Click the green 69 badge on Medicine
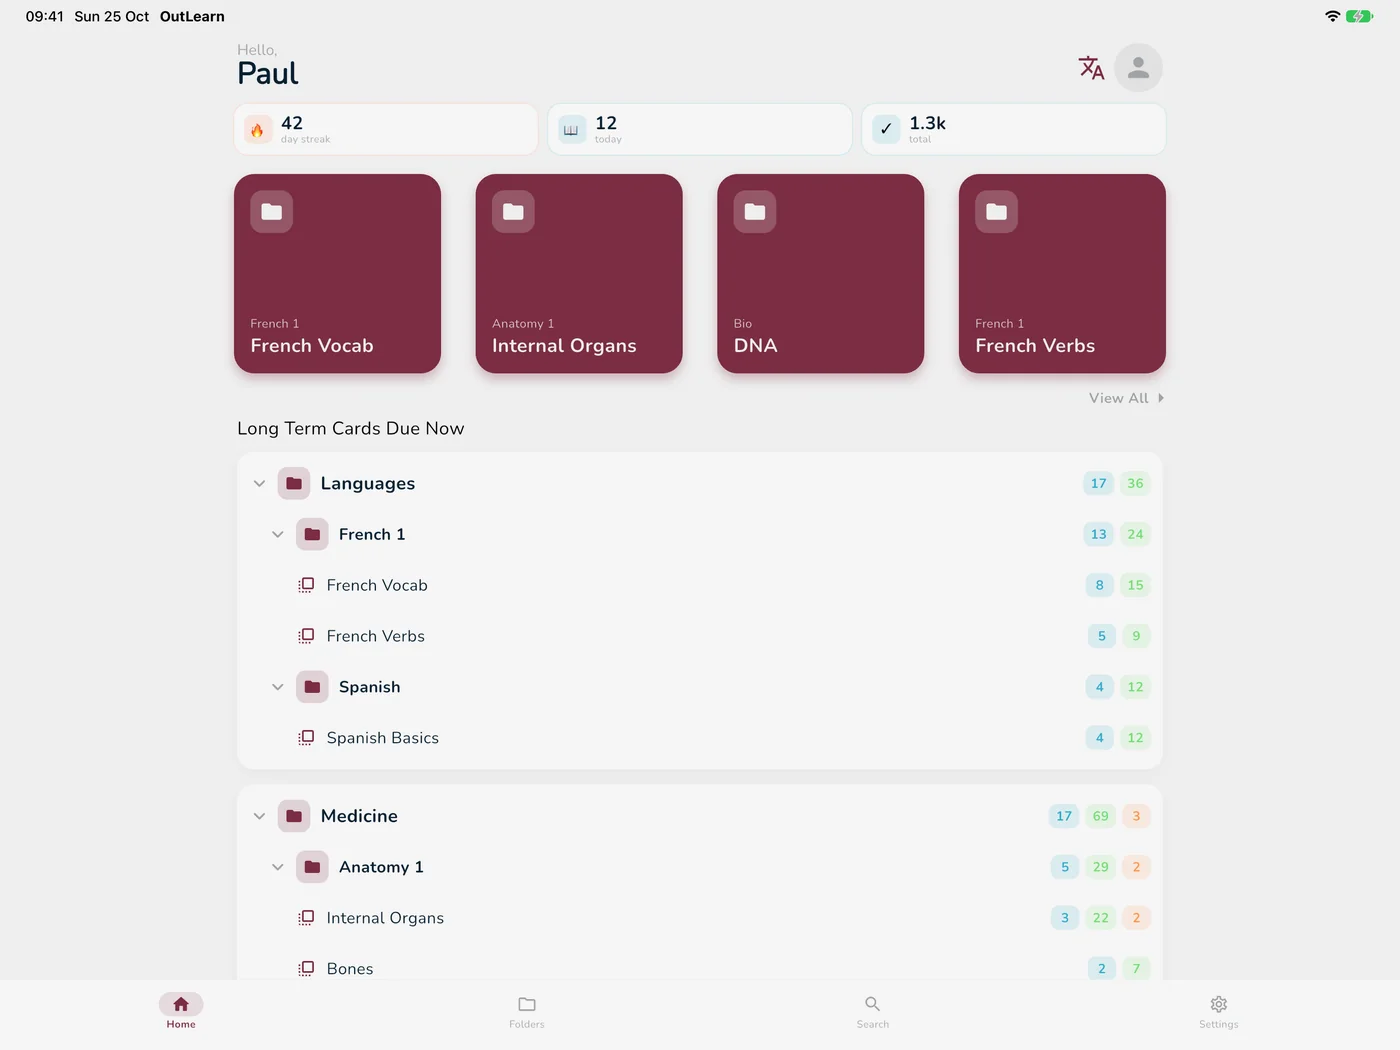 [1100, 816]
